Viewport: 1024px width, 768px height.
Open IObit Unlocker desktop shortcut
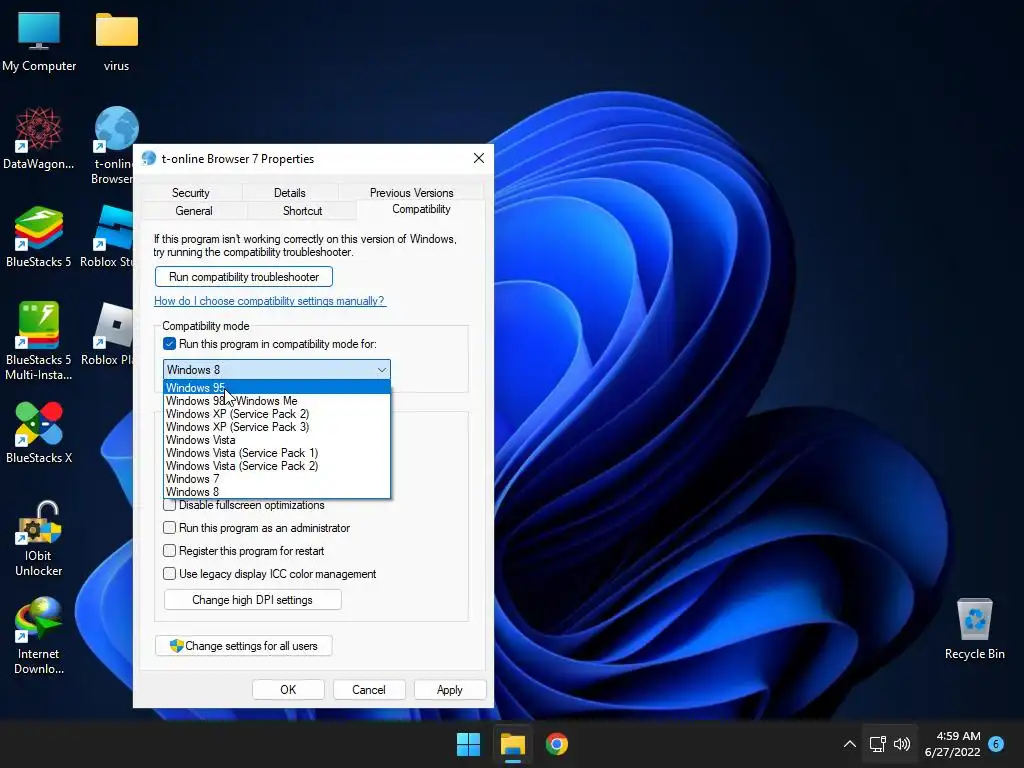39,538
